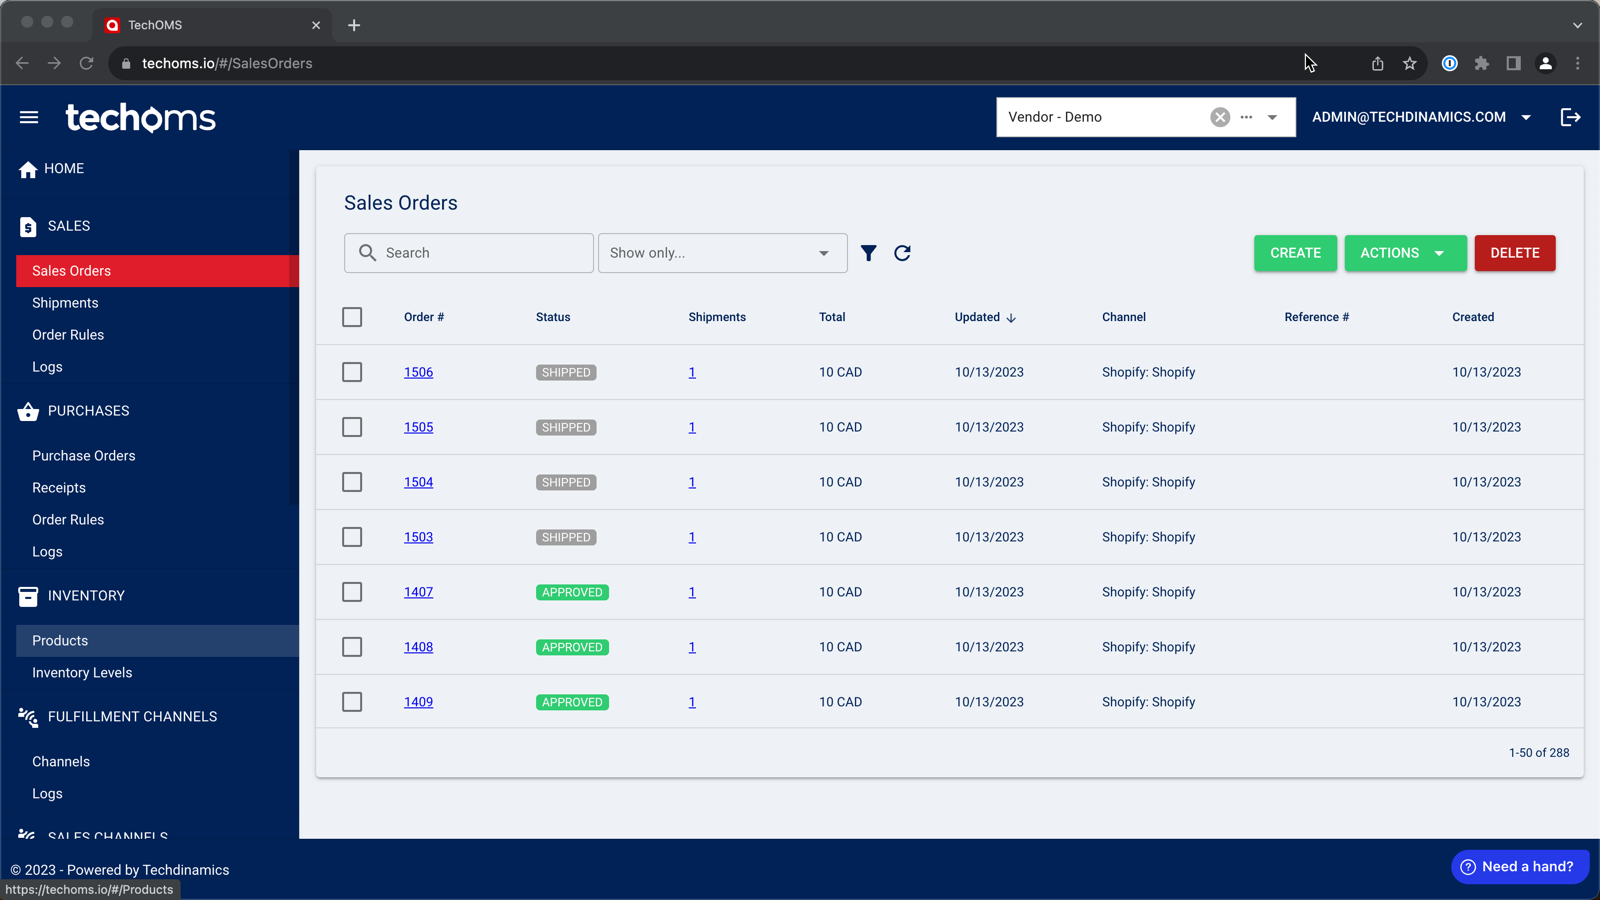Click the Search input field

coord(480,253)
